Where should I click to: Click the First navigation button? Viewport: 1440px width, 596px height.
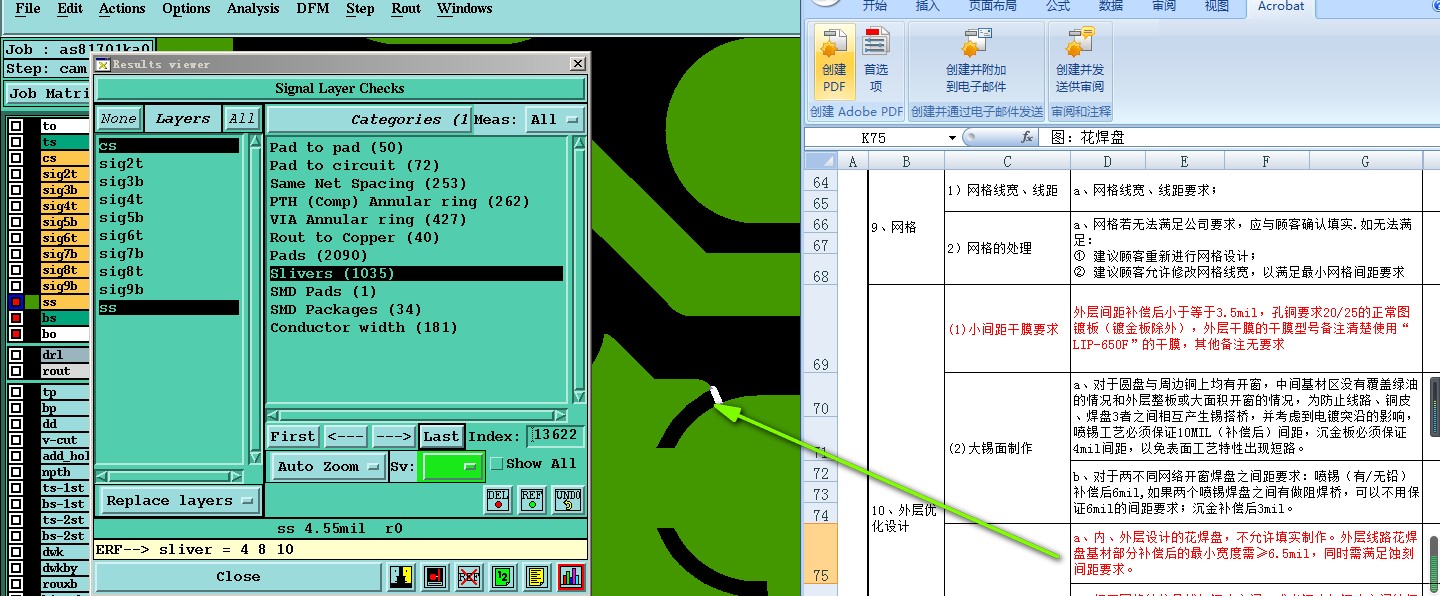(293, 436)
